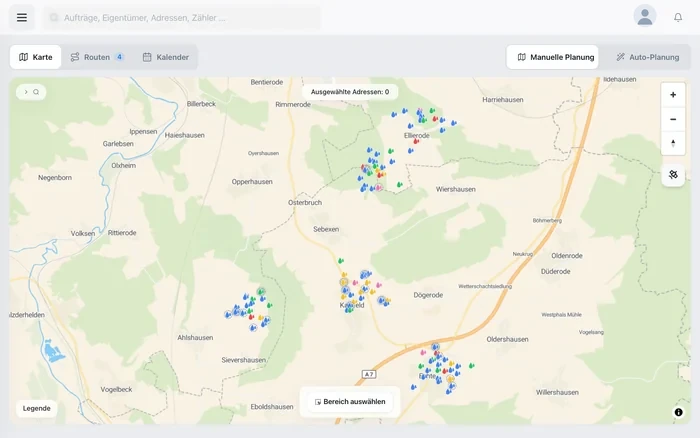Screen dimensions: 700x438
Task: Click the Harriehausen place label
Action: [503, 100]
